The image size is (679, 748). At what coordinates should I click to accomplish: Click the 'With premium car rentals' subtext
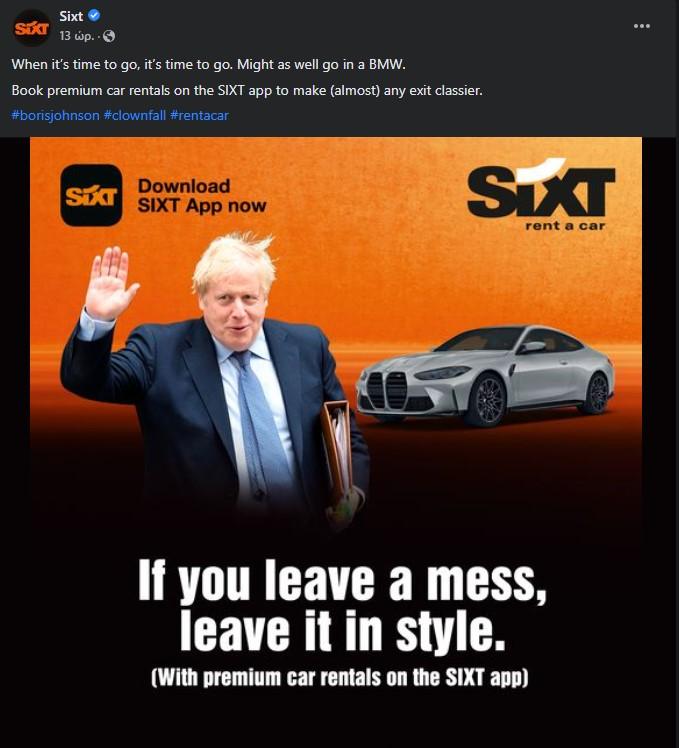(x=340, y=677)
